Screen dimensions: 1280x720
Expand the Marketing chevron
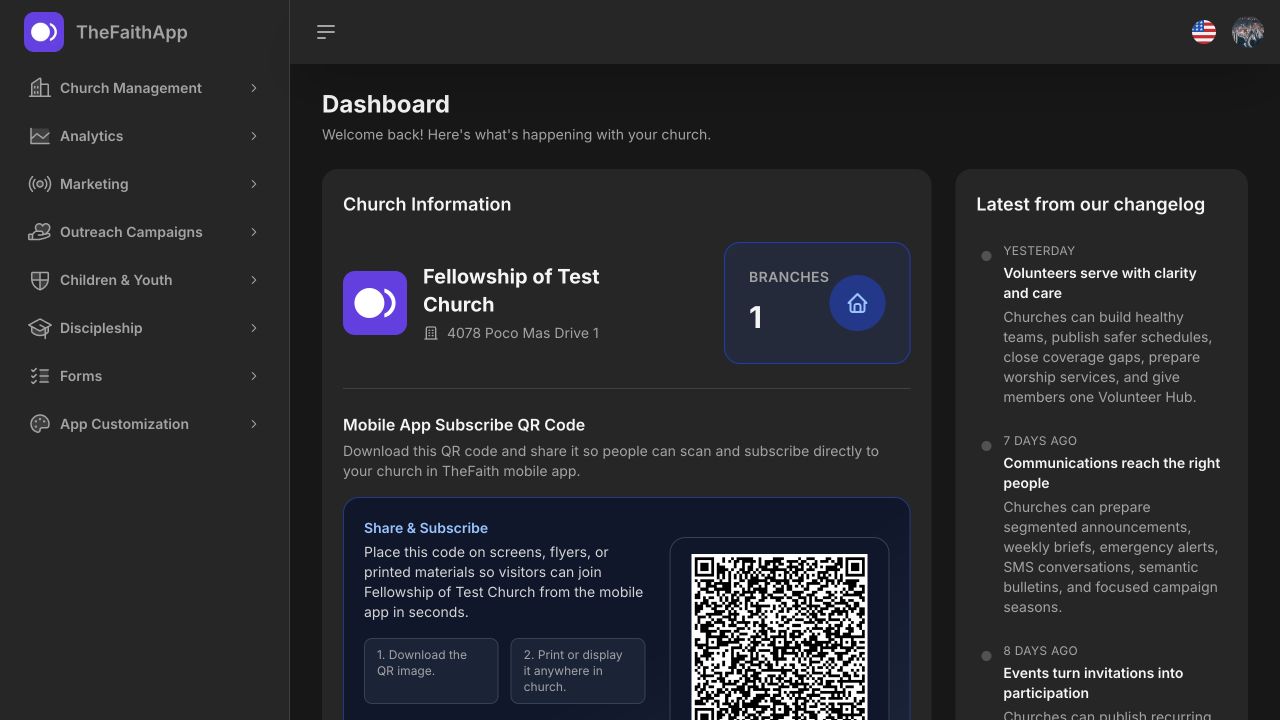click(x=254, y=184)
